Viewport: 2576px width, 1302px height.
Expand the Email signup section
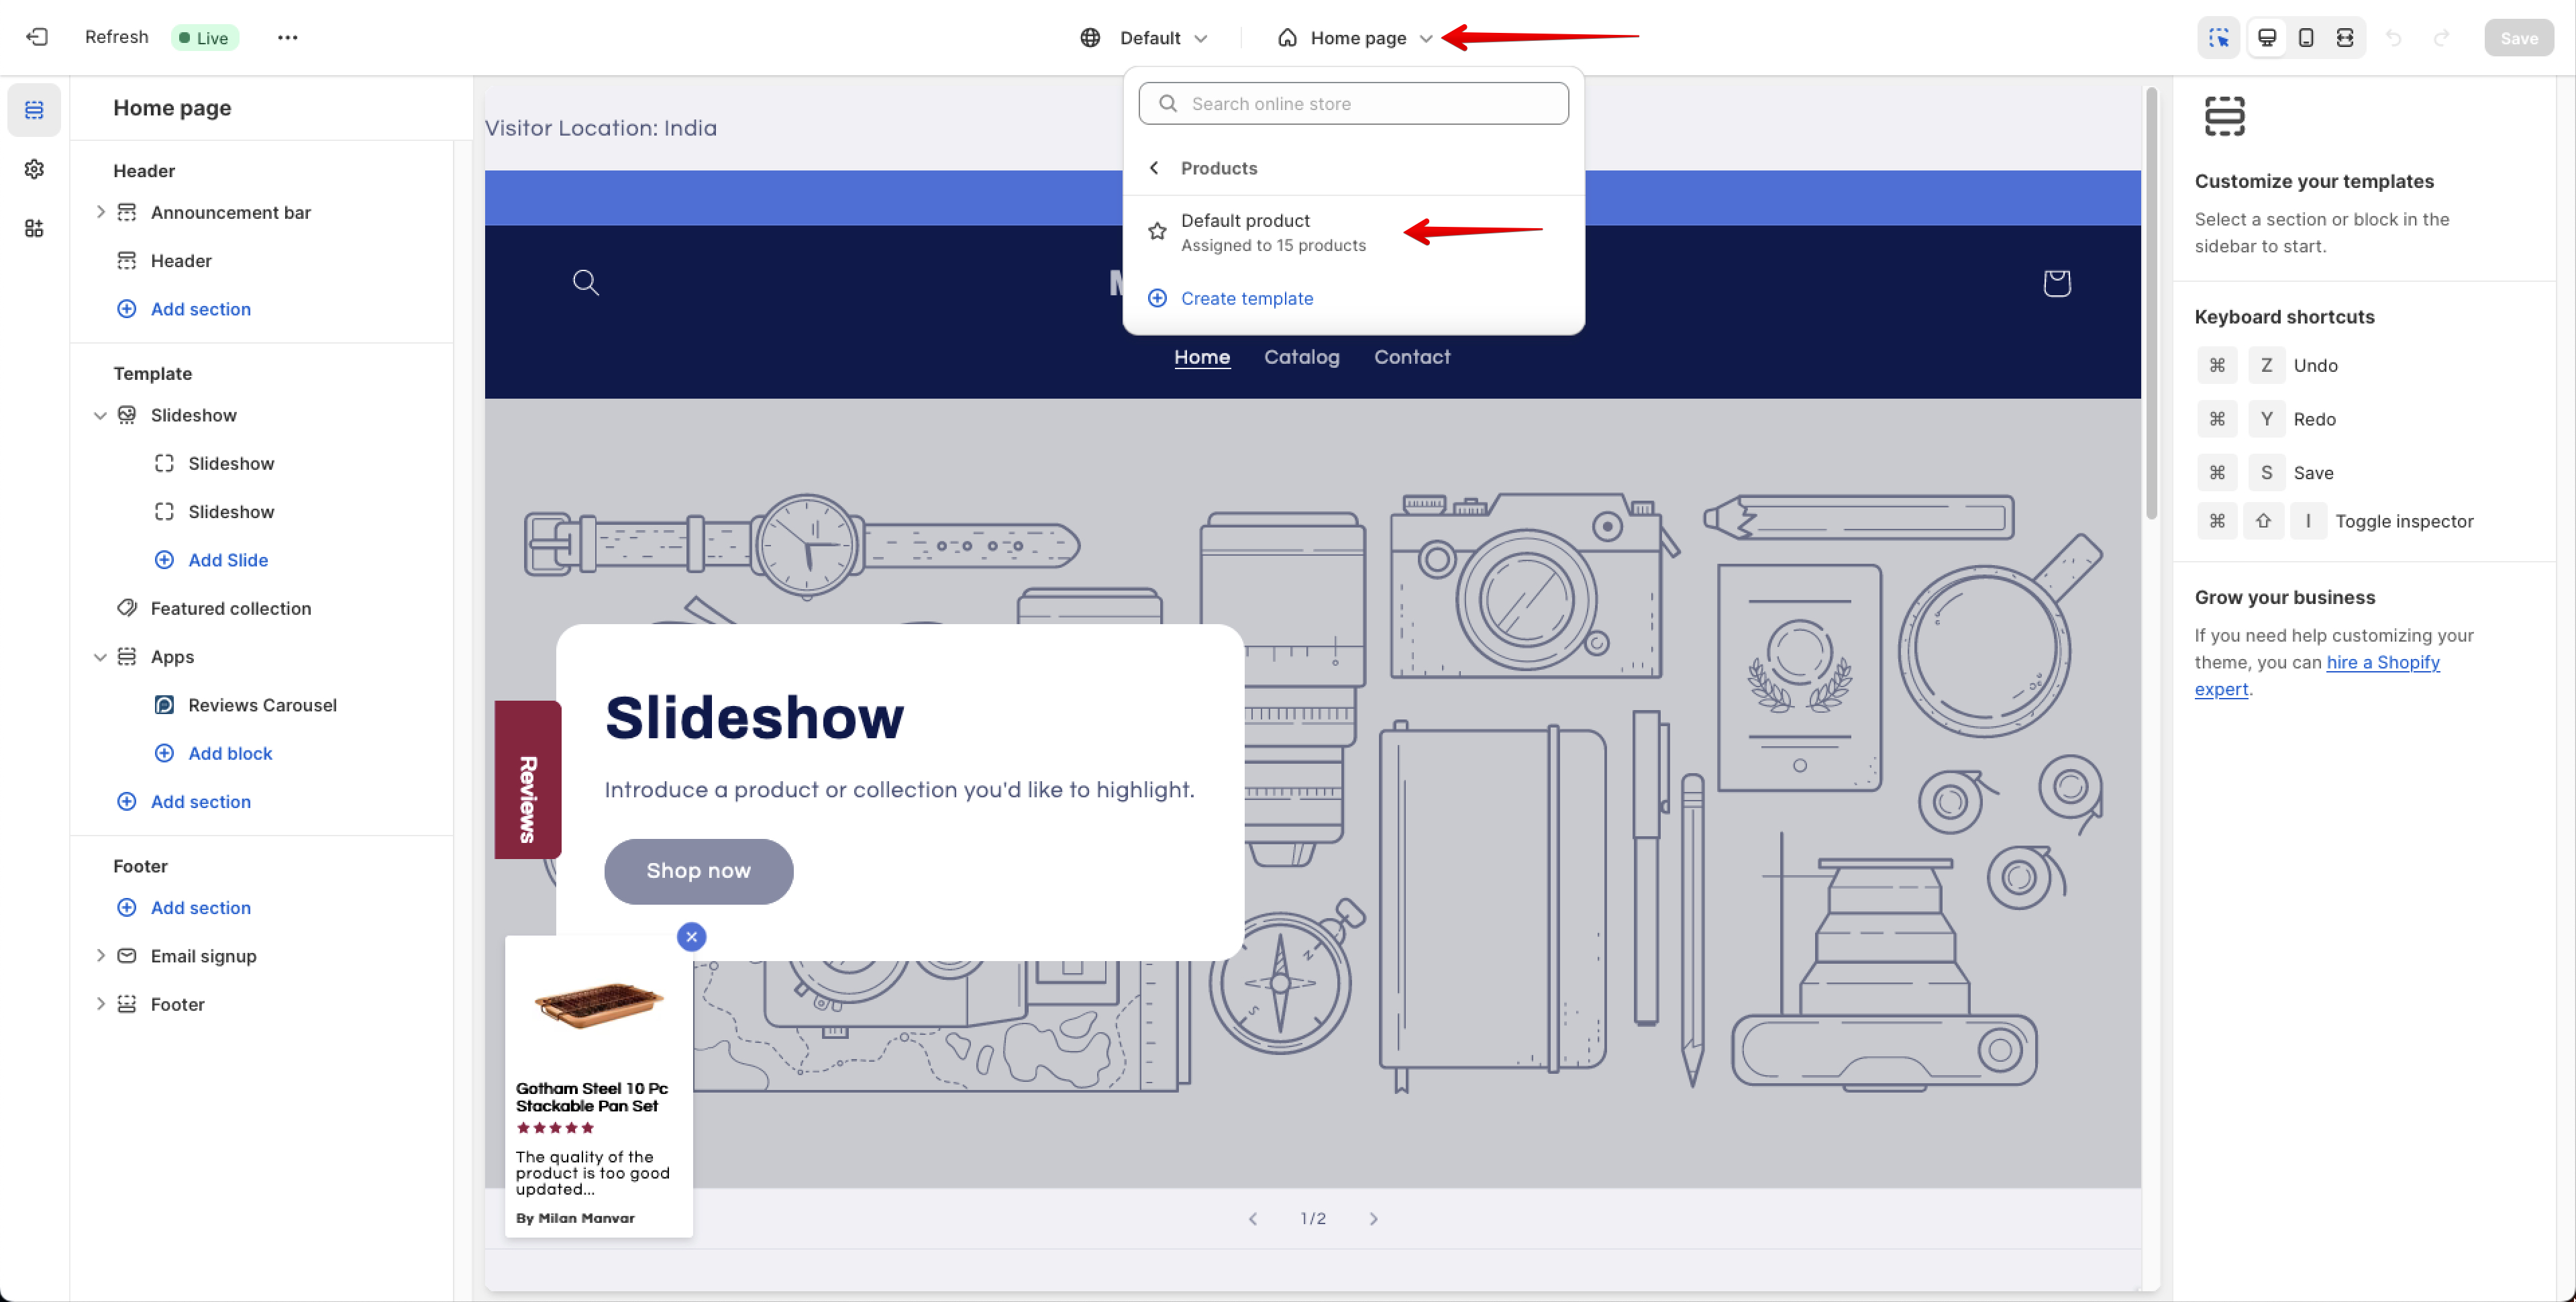(x=100, y=956)
